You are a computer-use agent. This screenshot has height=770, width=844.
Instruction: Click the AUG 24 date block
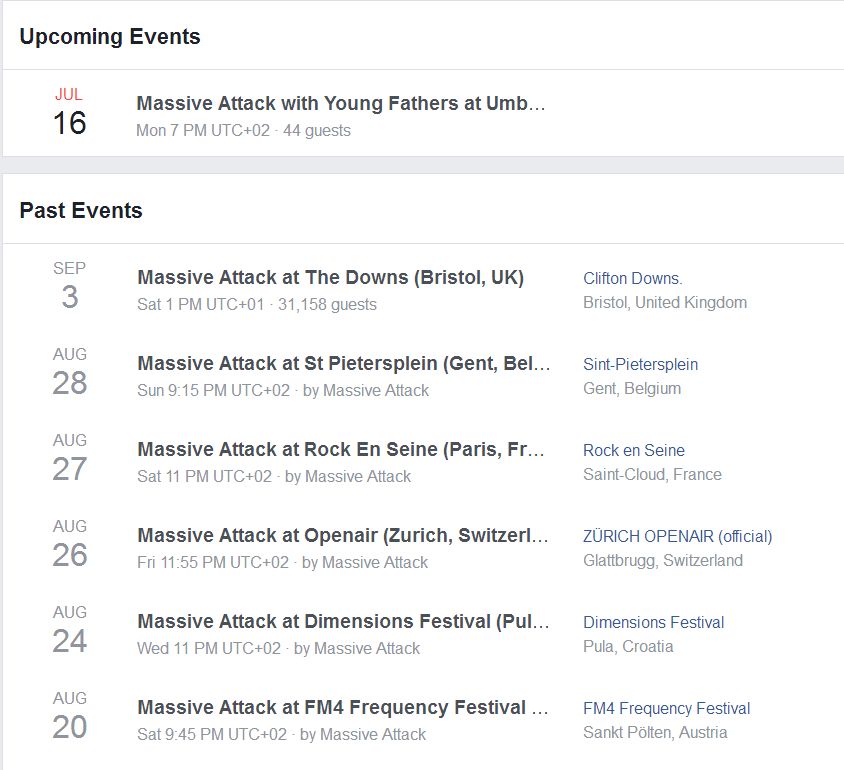coord(69,630)
